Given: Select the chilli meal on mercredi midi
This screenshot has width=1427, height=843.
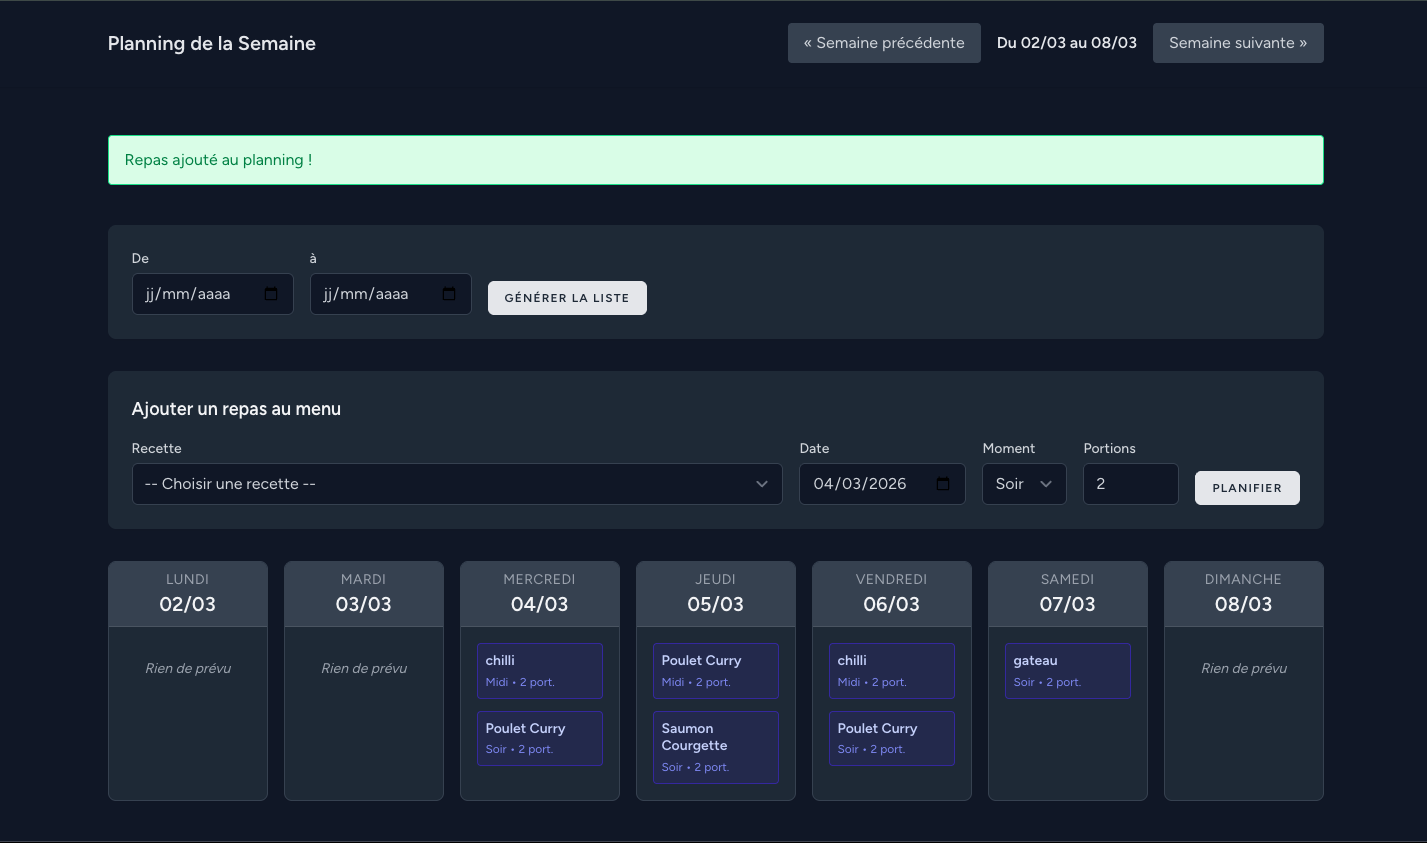Looking at the screenshot, I should point(539,670).
